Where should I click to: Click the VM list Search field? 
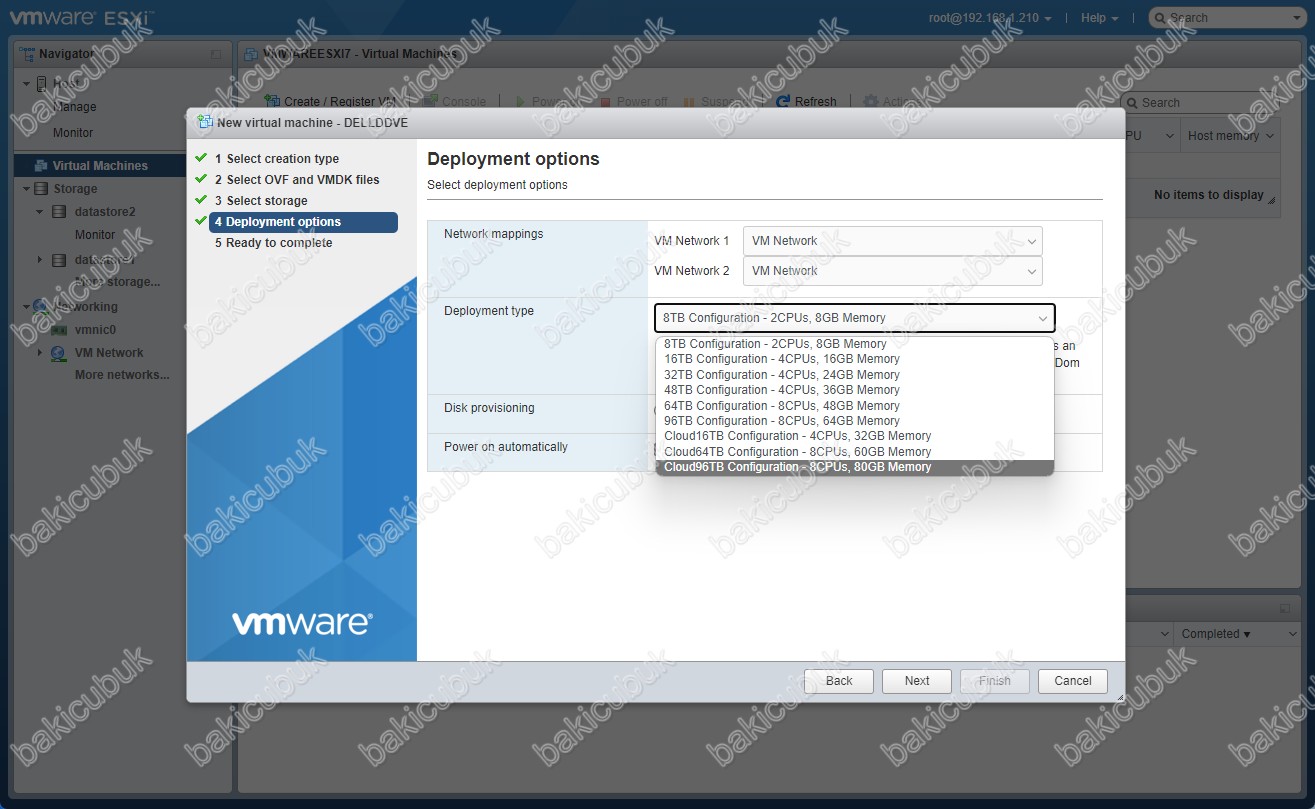tap(1200, 103)
